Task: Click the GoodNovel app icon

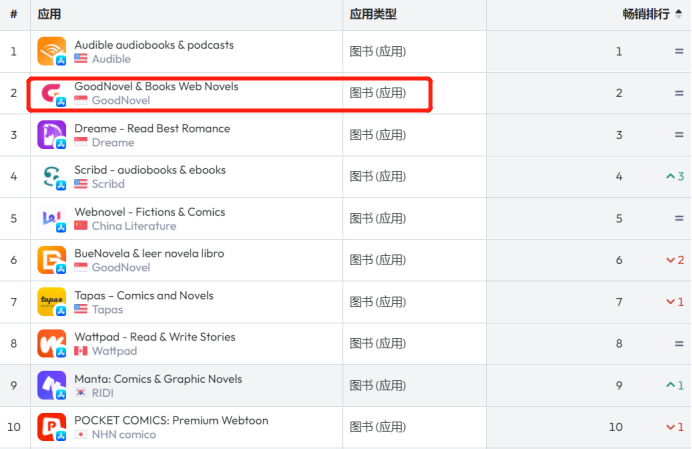Action: tap(52, 93)
